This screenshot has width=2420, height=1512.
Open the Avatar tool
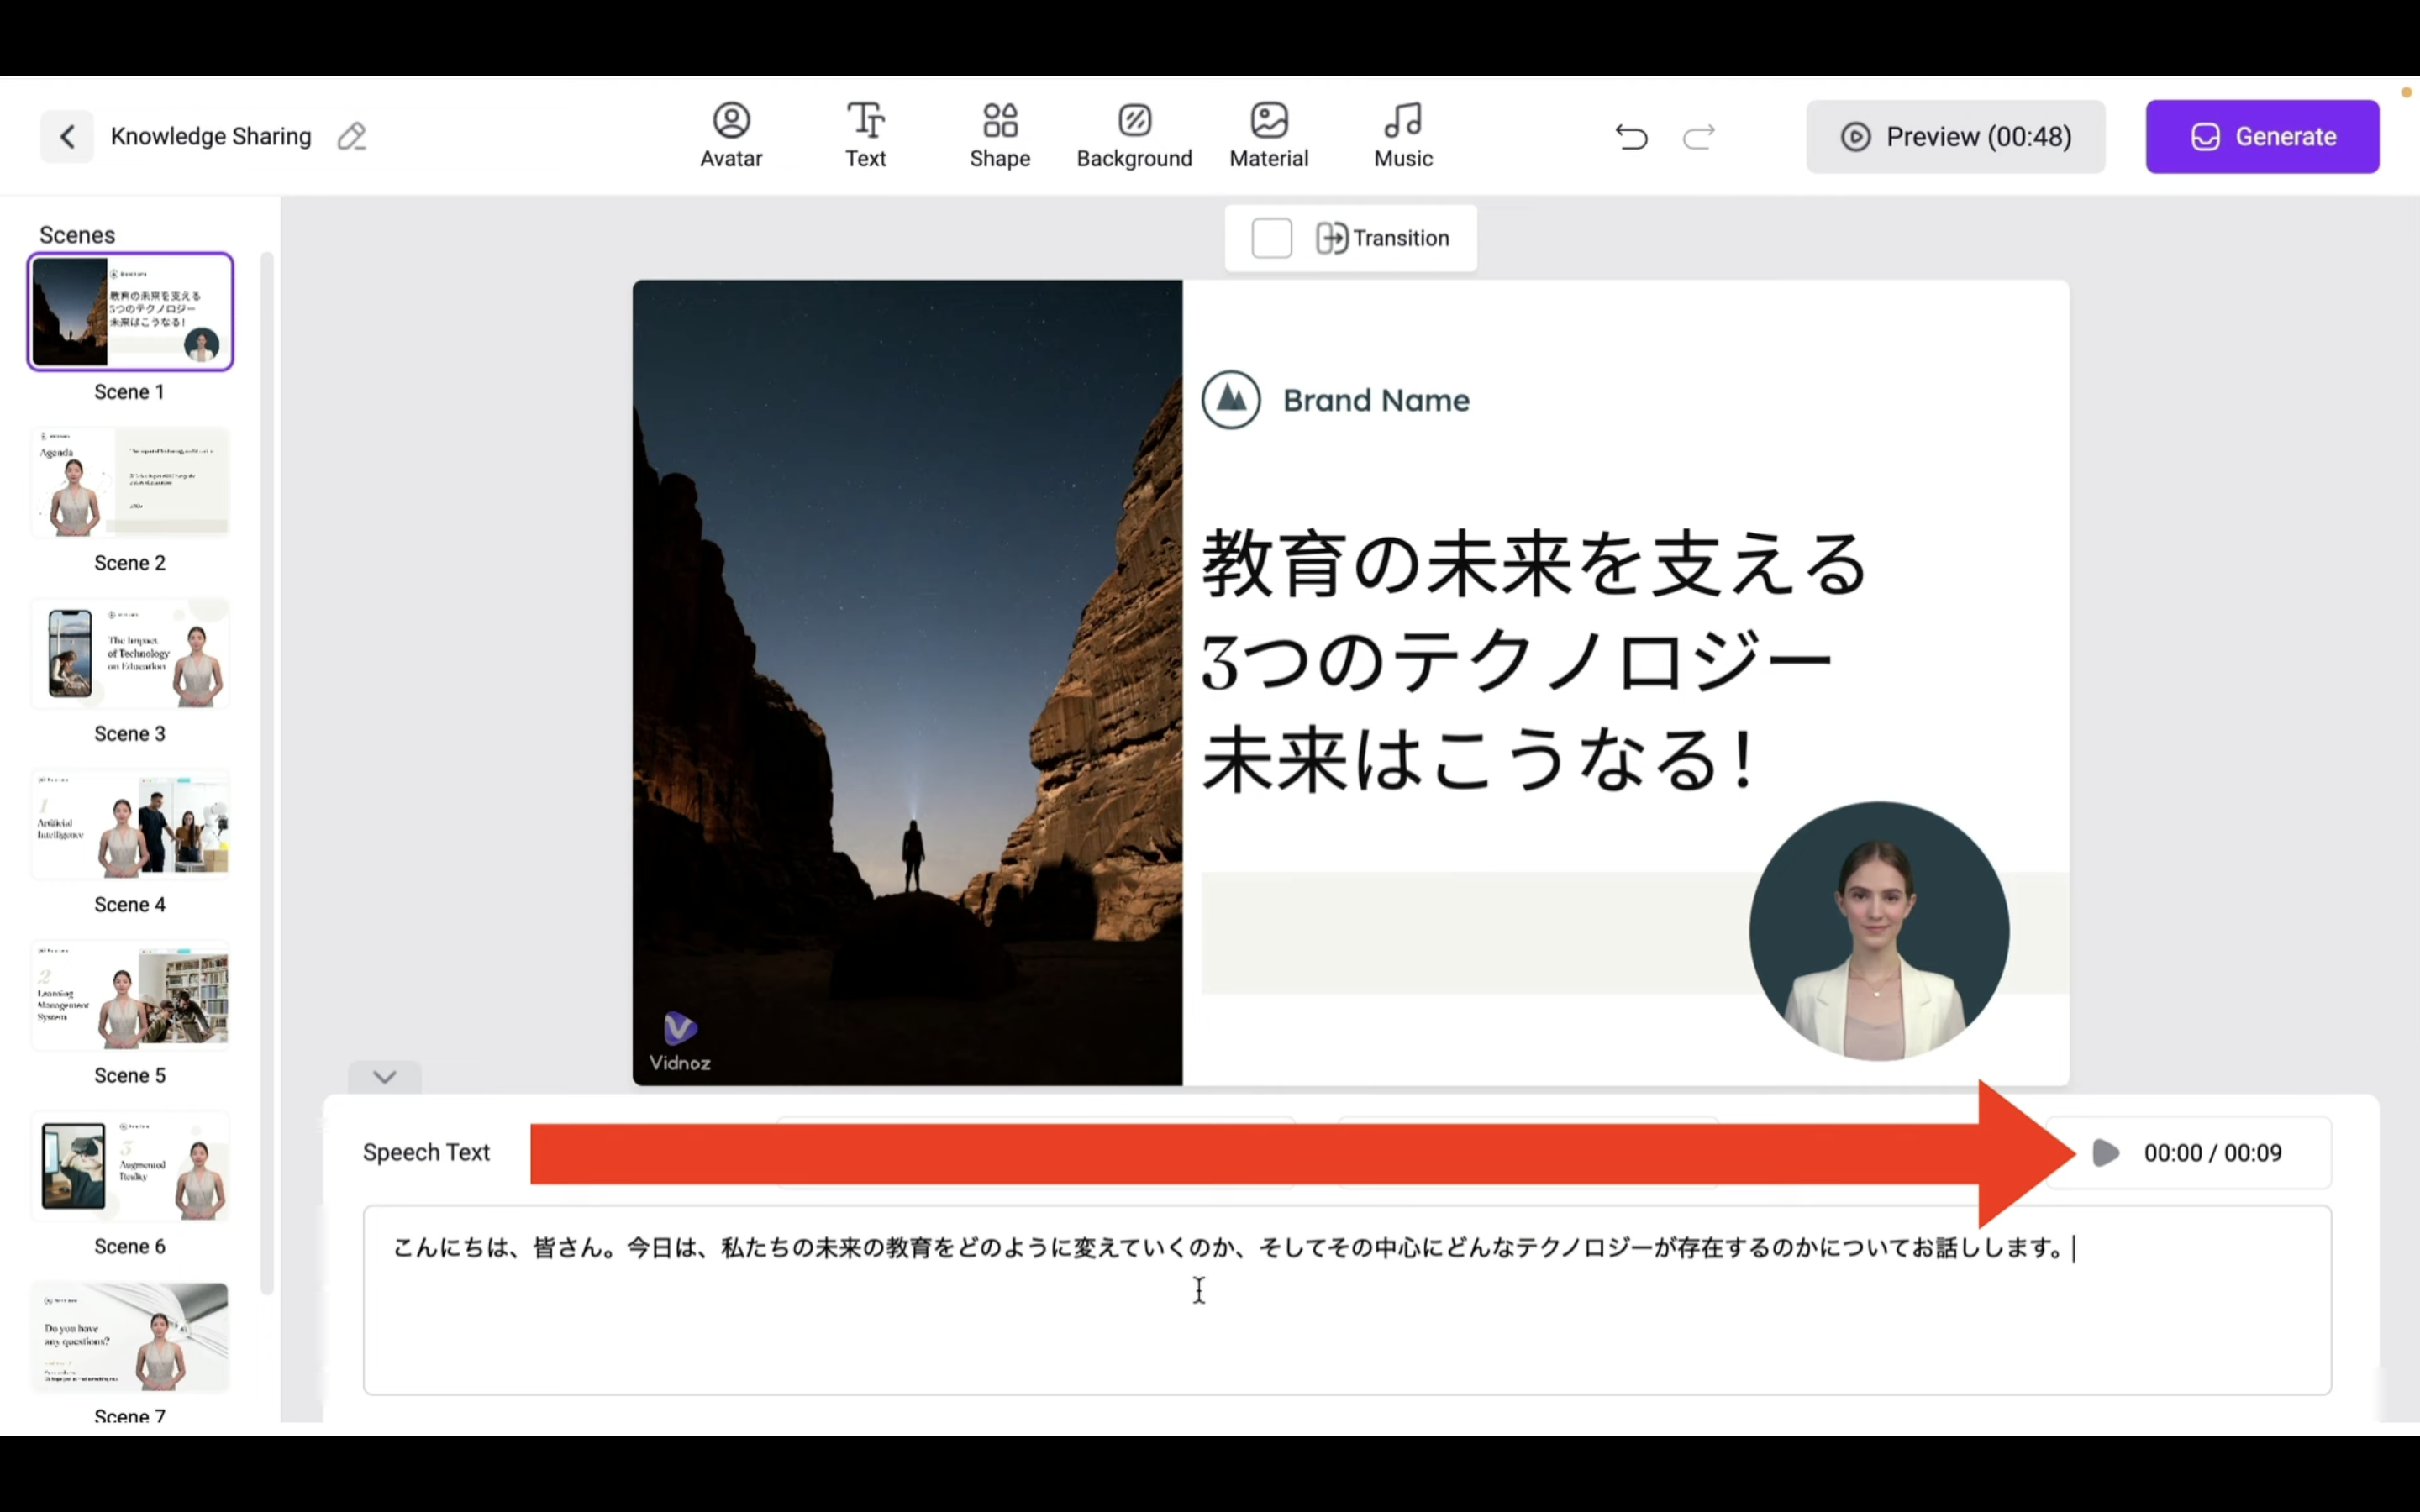[x=731, y=135]
